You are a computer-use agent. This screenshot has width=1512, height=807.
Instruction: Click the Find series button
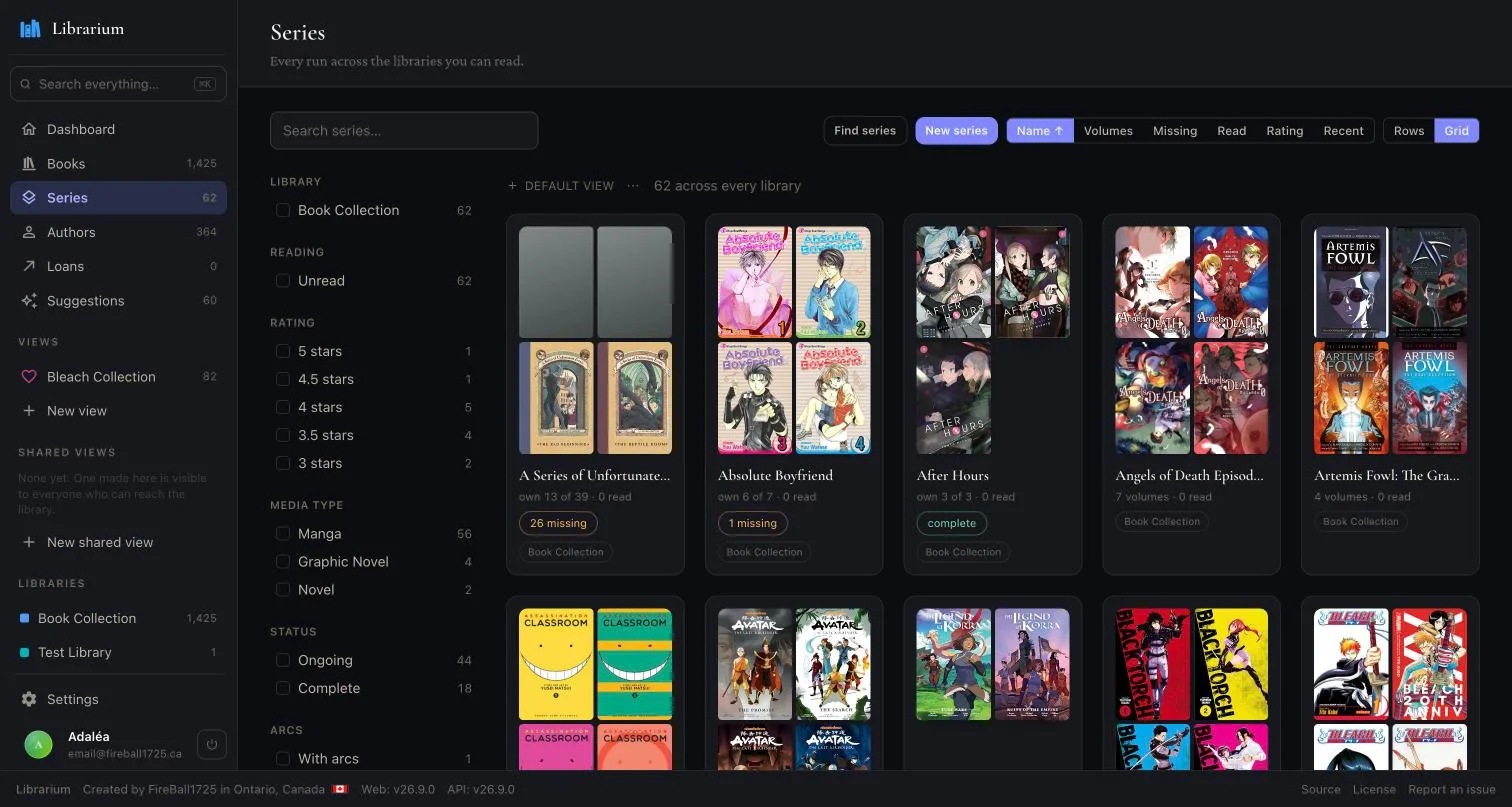(x=865, y=131)
